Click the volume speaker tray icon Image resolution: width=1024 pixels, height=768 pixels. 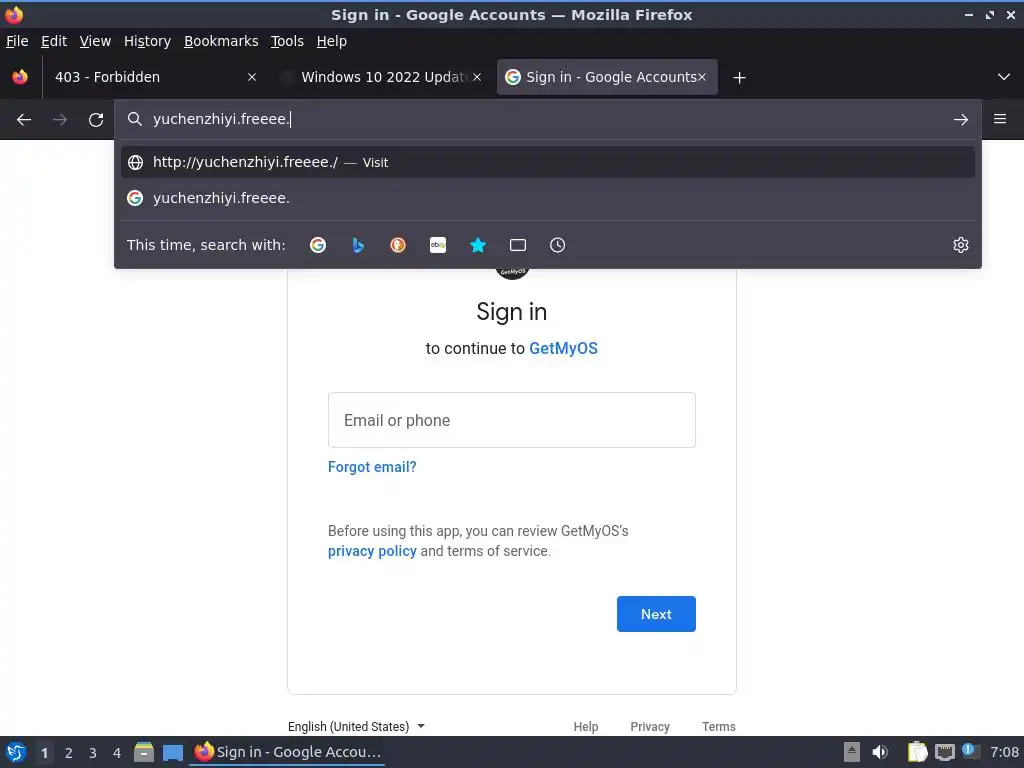point(880,752)
